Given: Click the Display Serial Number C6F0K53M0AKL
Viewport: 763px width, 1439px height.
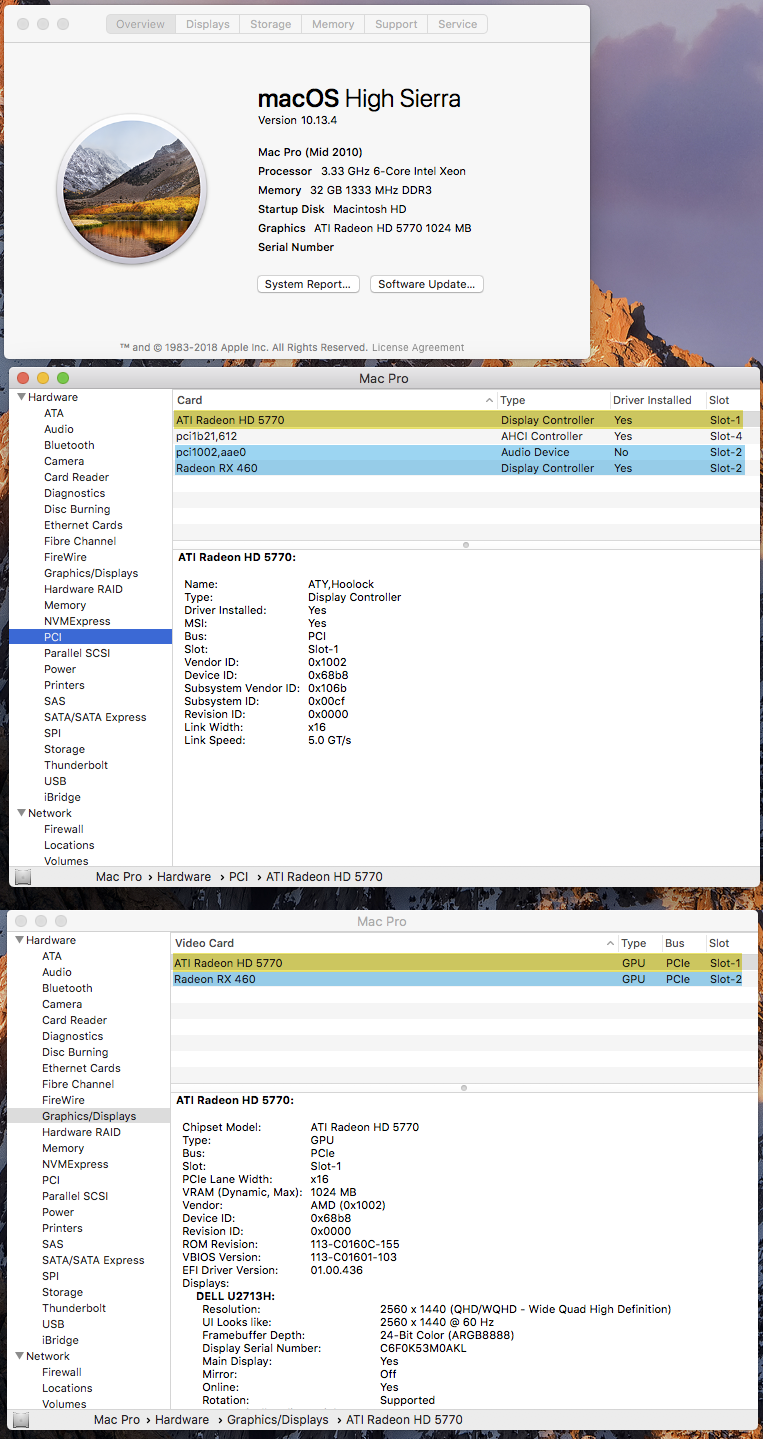Looking at the screenshot, I should point(423,1348).
